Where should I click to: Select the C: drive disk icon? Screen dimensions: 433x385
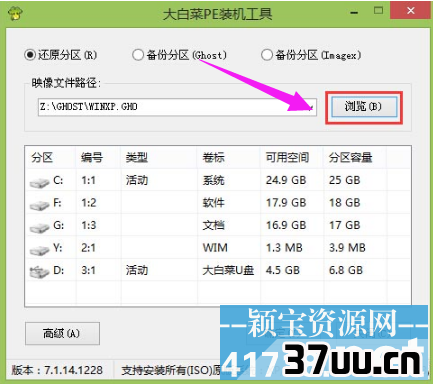pyautogui.click(x=39, y=183)
